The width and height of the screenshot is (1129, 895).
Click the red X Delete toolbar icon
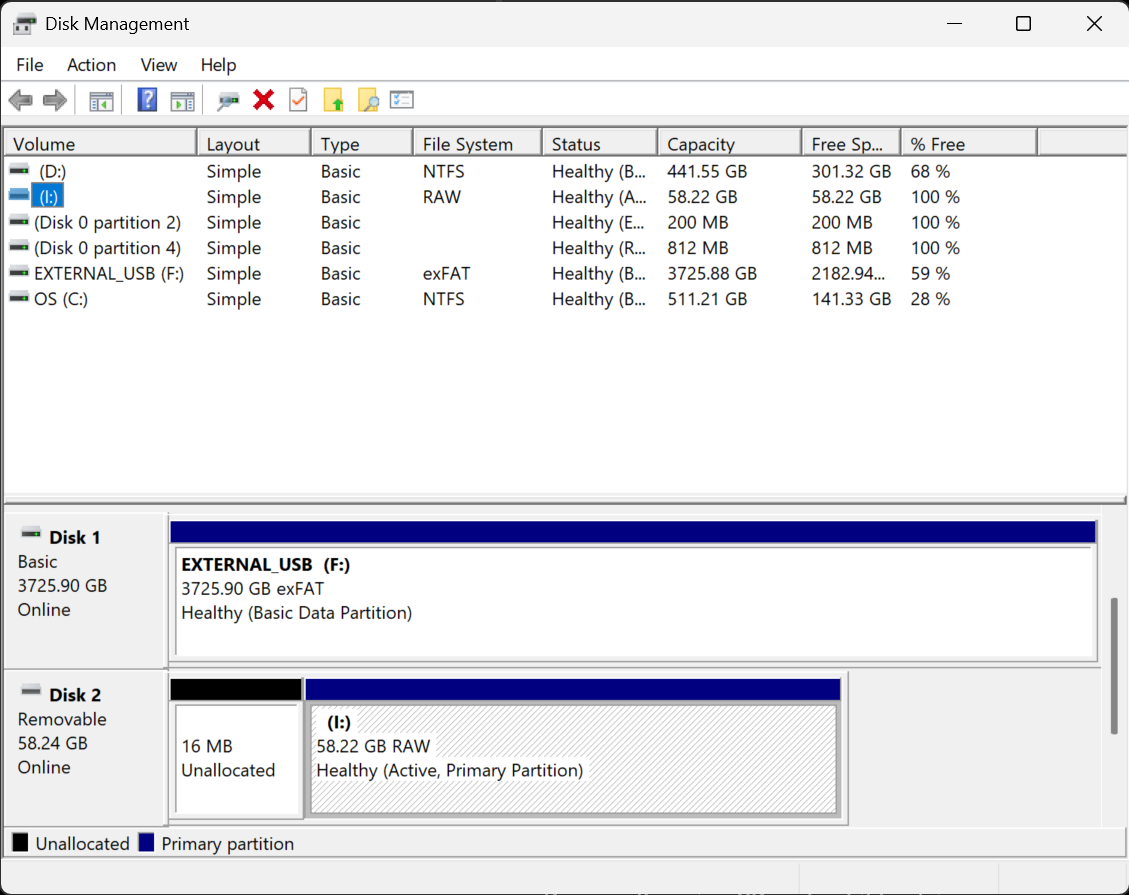(264, 100)
